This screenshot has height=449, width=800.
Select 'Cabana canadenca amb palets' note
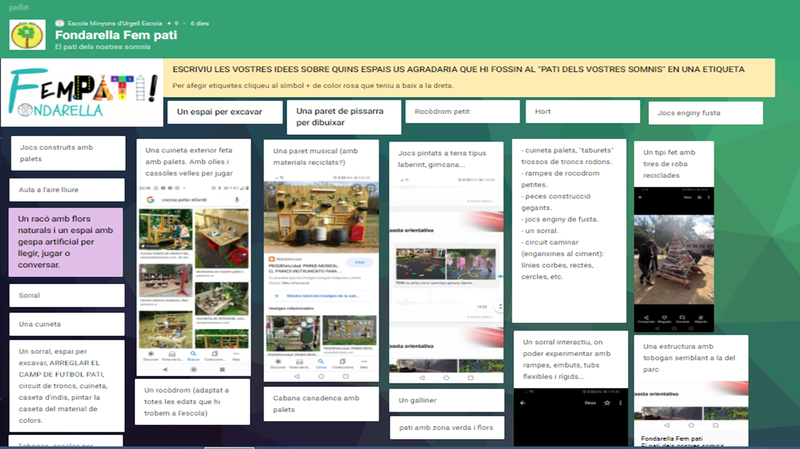(x=321, y=404)
